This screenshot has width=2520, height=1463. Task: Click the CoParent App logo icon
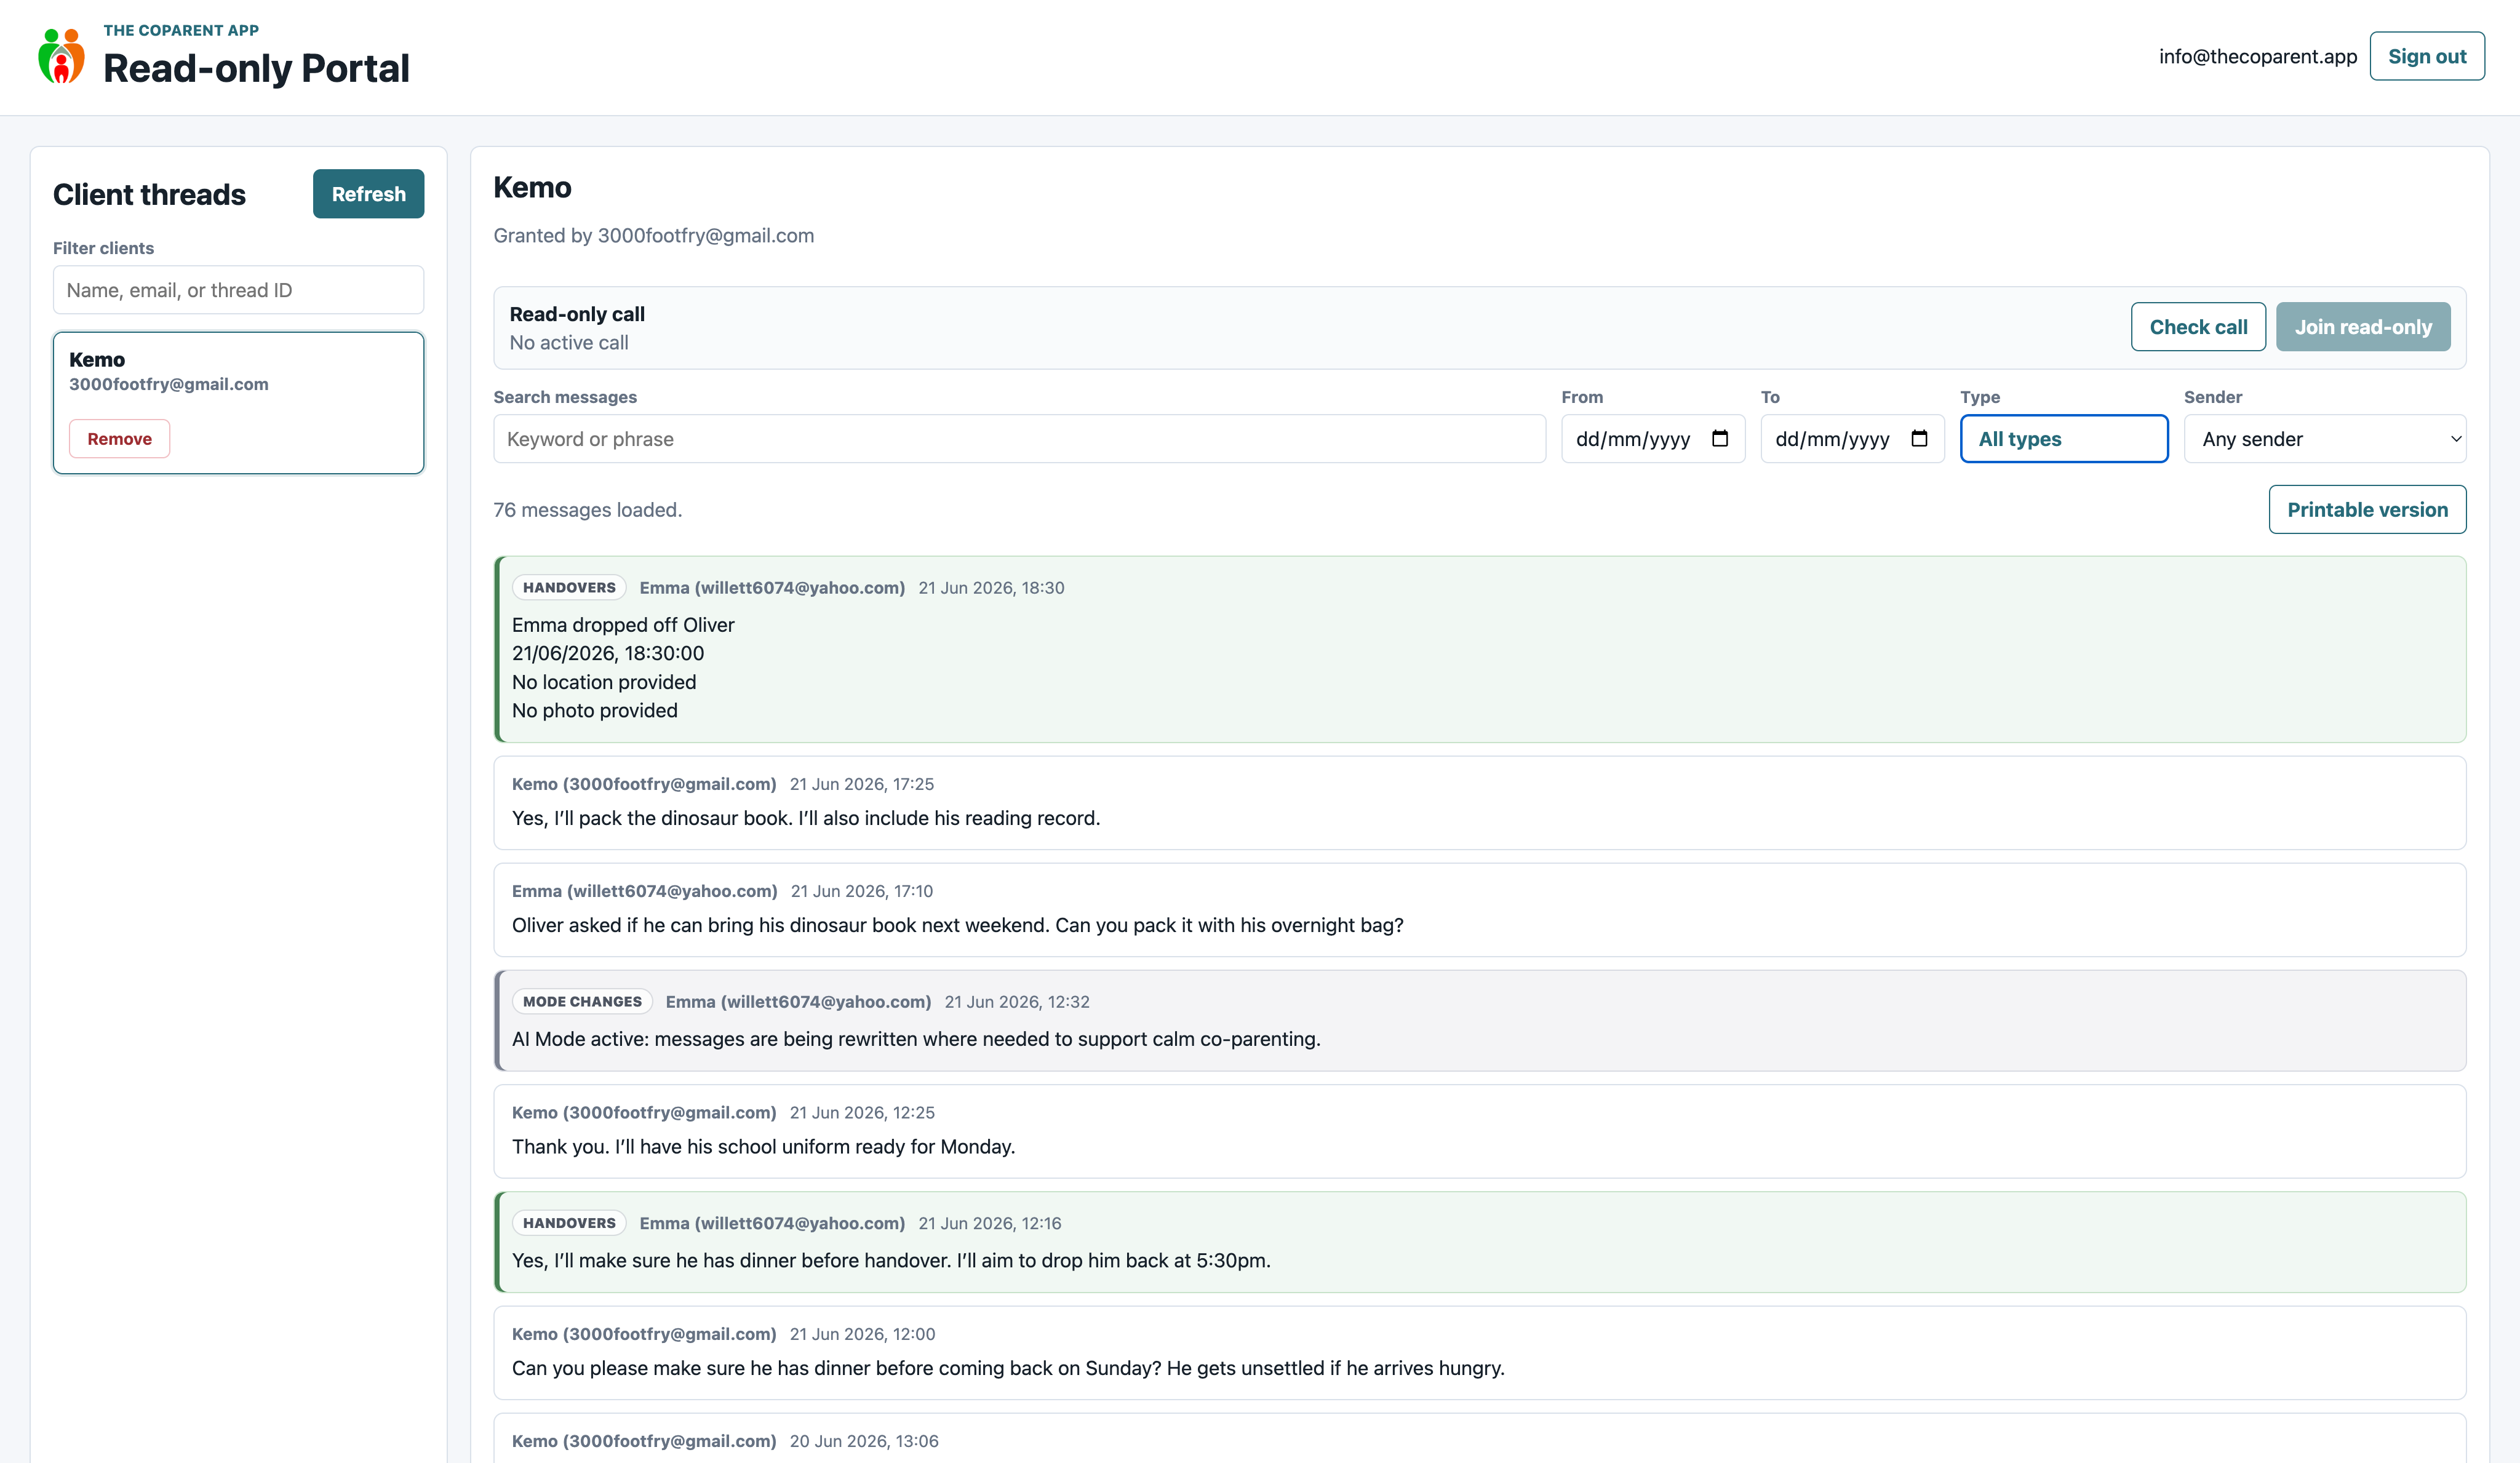pos(61,56)
